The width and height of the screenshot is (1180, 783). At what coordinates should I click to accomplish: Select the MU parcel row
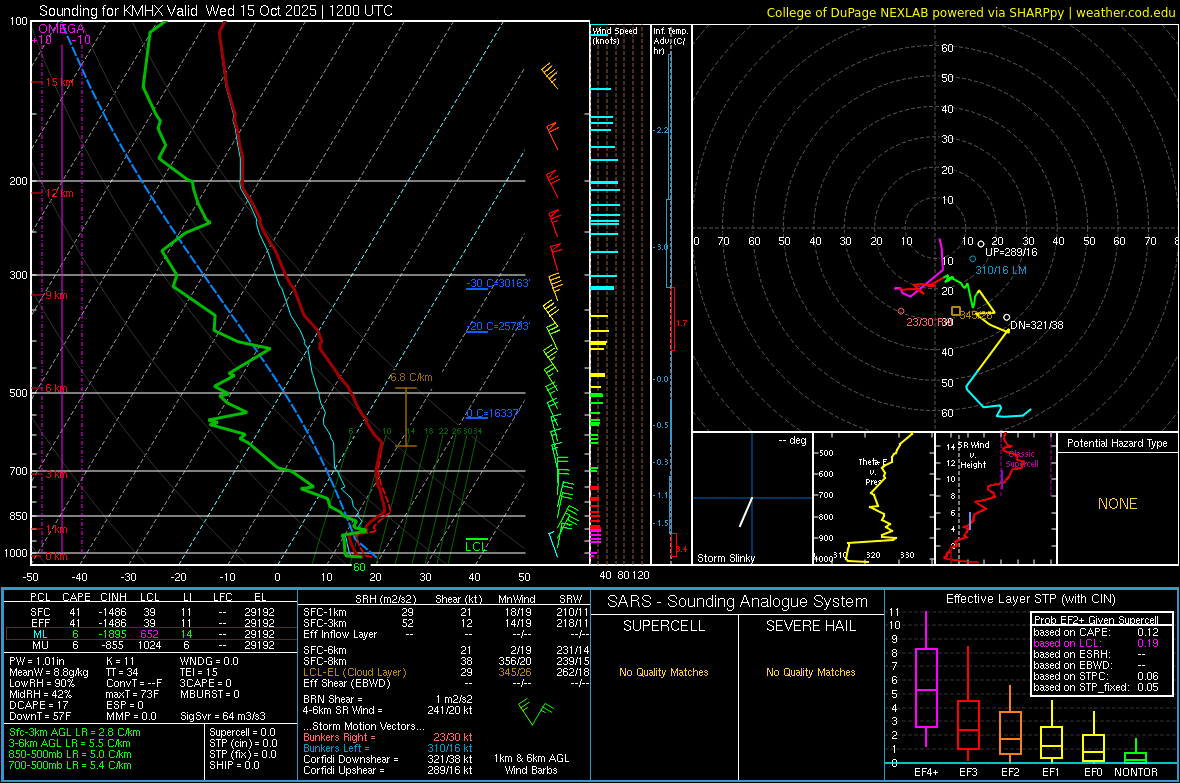click(x=150, y=645)
